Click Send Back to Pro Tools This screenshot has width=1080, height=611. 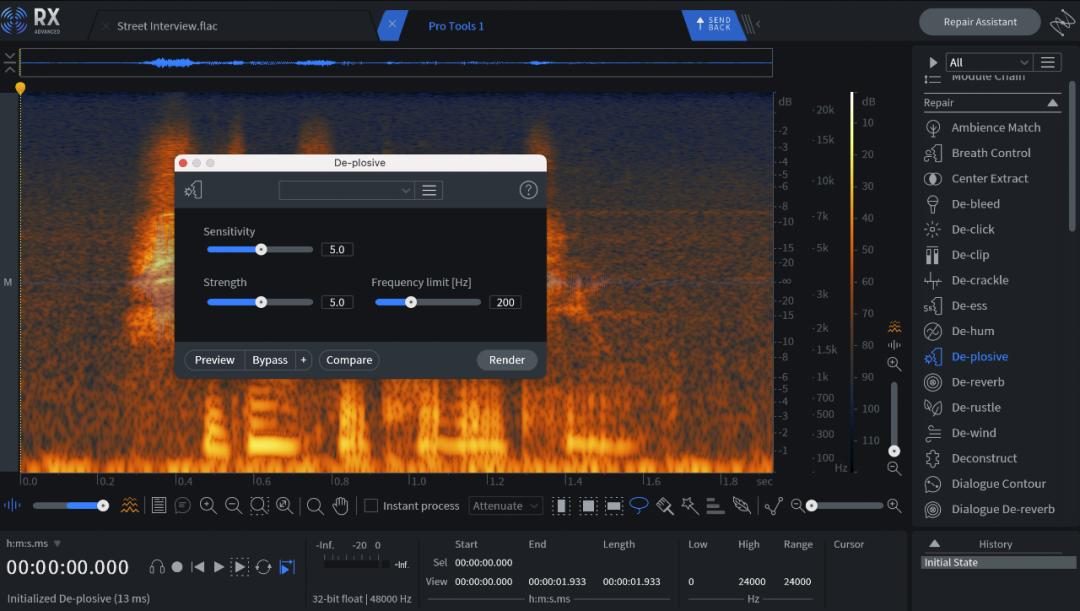coord(714,24)
